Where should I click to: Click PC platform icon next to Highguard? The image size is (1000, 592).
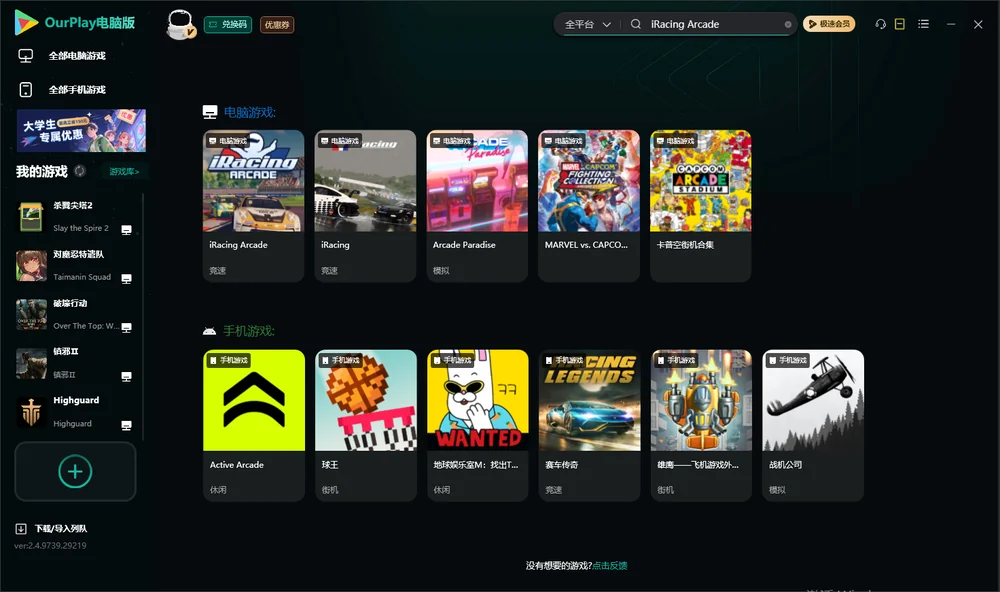126,426
